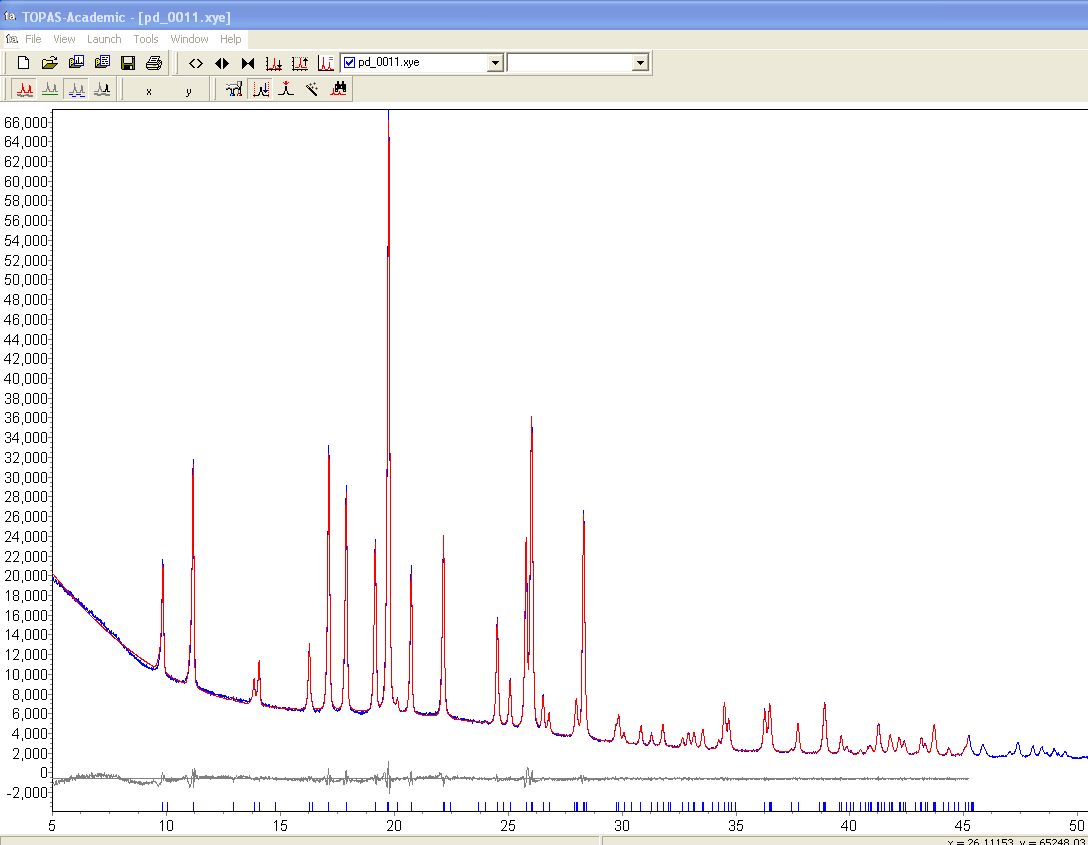Click the -2,000 y-axis label

coord(26,792)
